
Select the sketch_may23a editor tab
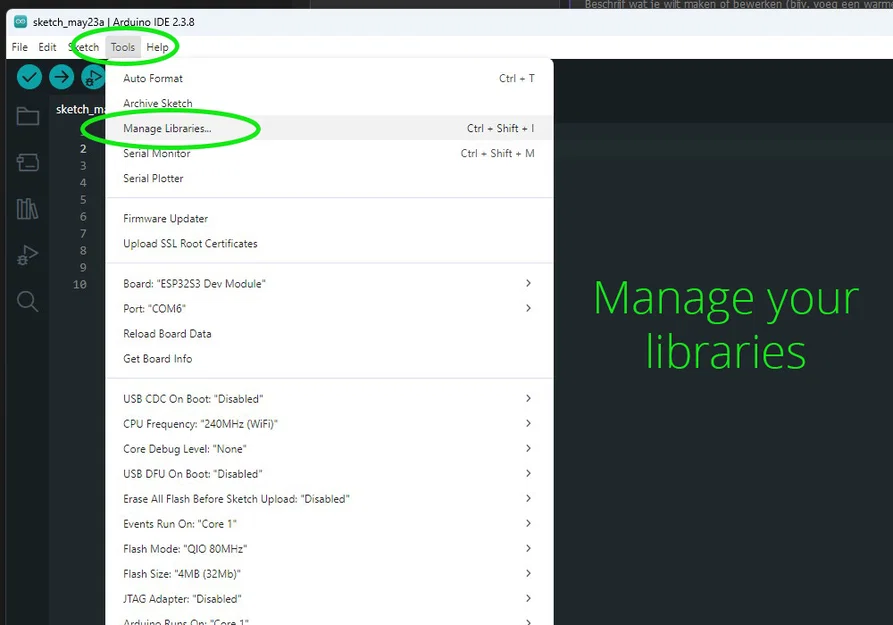80,109
